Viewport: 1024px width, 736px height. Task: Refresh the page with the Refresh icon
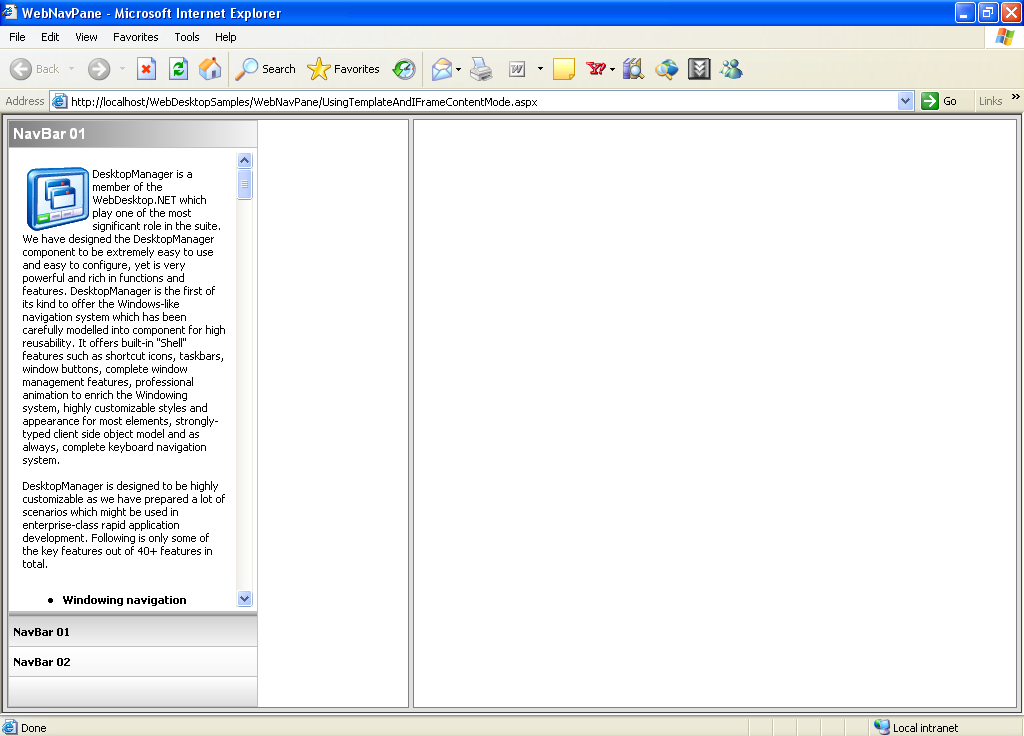coord(178,69)
